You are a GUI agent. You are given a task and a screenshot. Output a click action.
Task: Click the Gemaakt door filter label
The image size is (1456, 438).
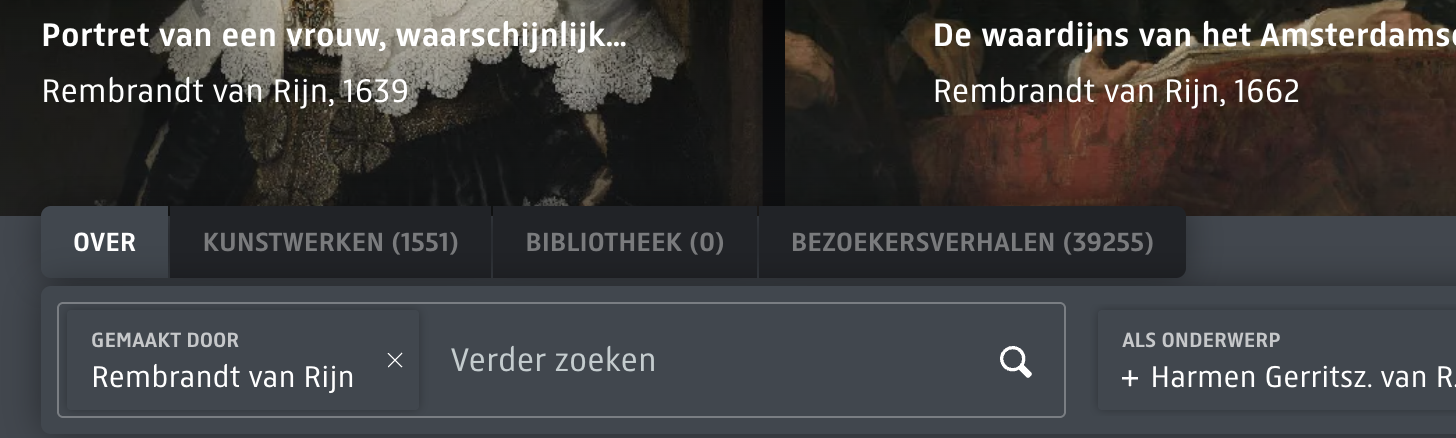click(x=165, y=340)
